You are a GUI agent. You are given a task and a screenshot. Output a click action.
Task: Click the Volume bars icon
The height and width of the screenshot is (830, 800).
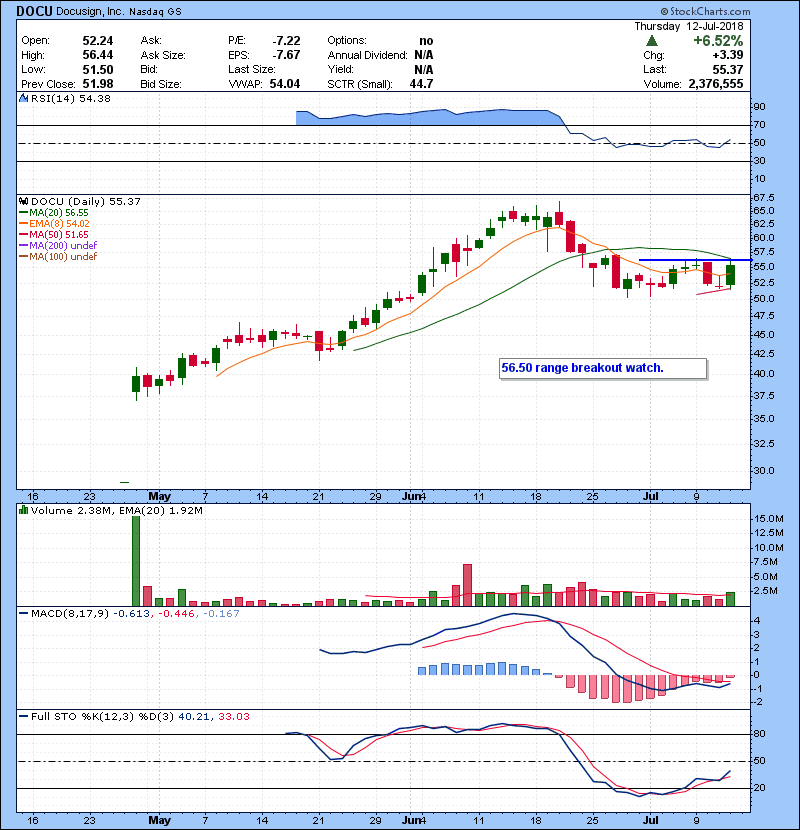point(23,510)
